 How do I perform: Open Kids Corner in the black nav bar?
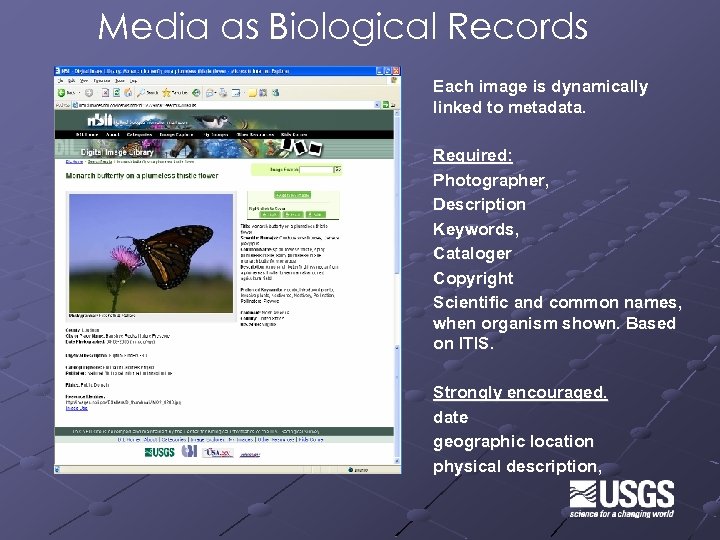(x=294, y=135)
